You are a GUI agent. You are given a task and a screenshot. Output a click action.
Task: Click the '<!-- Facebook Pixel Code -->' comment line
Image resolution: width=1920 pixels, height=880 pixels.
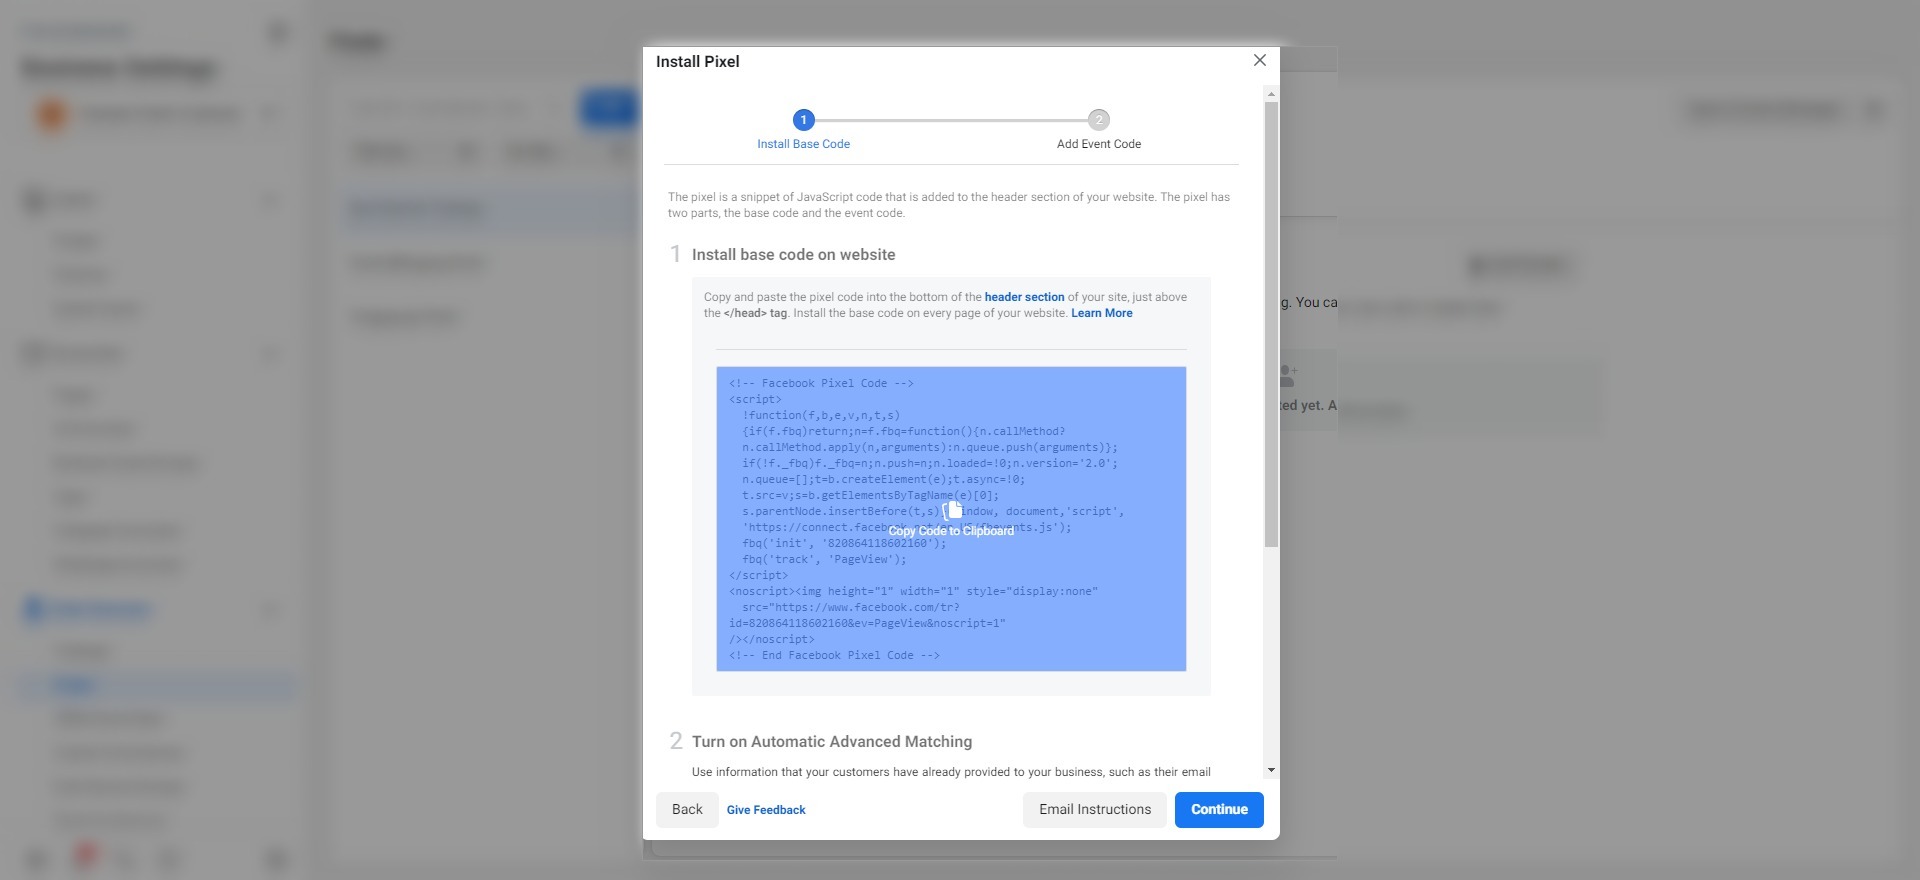point(821,383)
